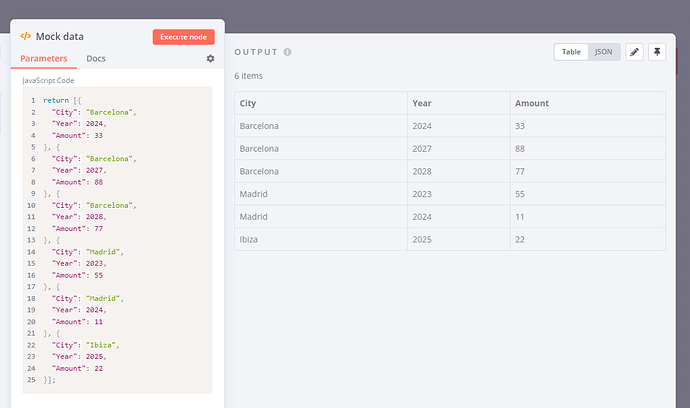Viewport: 690px width, 408px height.
Task: Click code line 12 Amount 77
Action: coord(77,228)
